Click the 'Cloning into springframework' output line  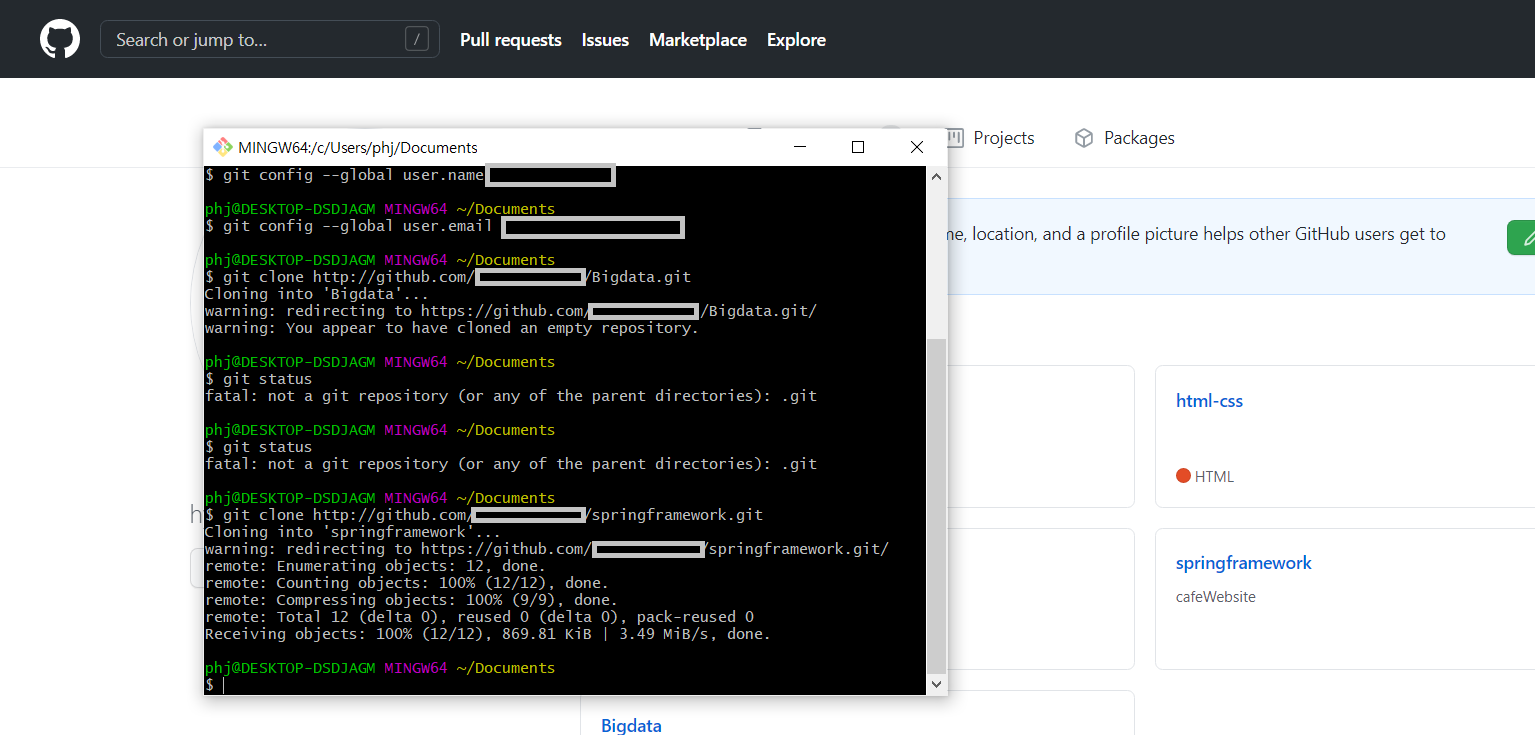coord(352,532)
